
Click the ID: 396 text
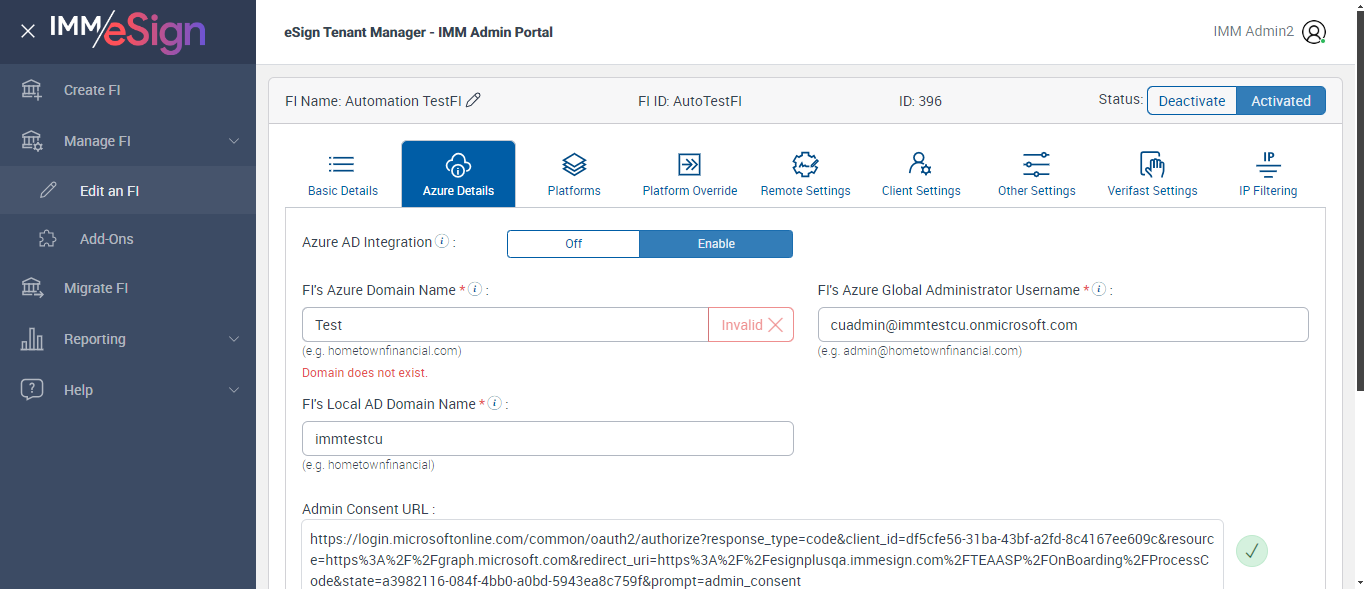(920, 101)
